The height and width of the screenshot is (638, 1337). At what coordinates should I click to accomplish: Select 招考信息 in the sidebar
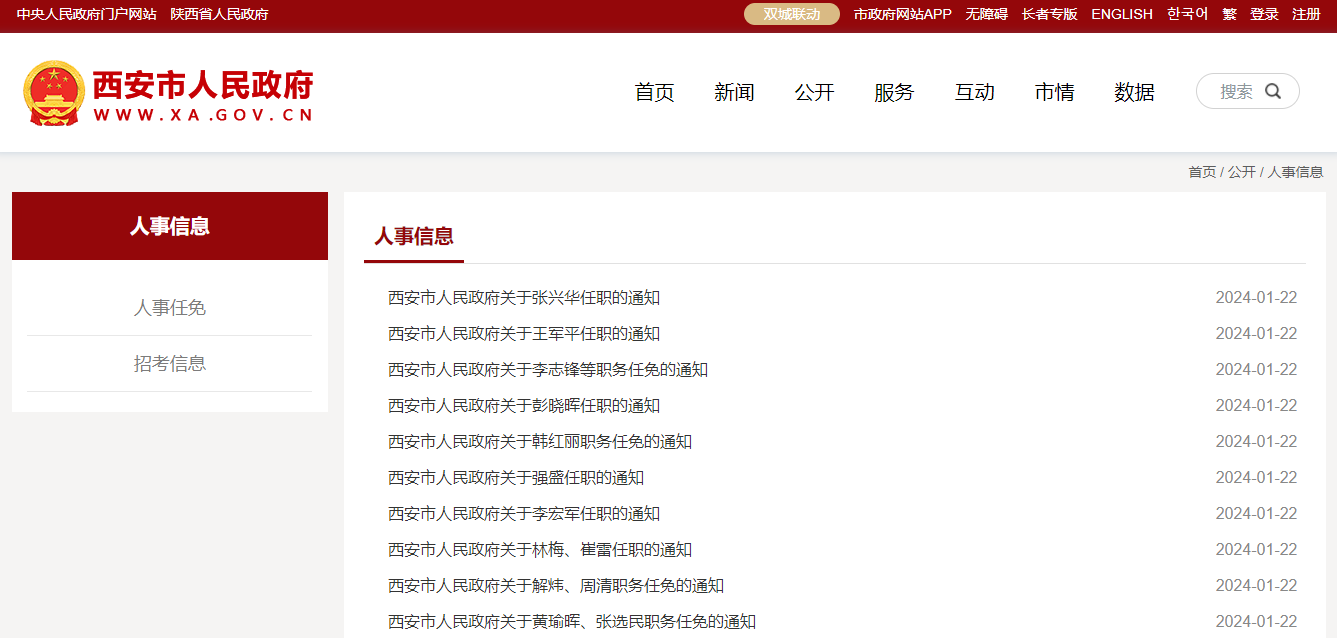pyautogui.click(x=170, y=364)
